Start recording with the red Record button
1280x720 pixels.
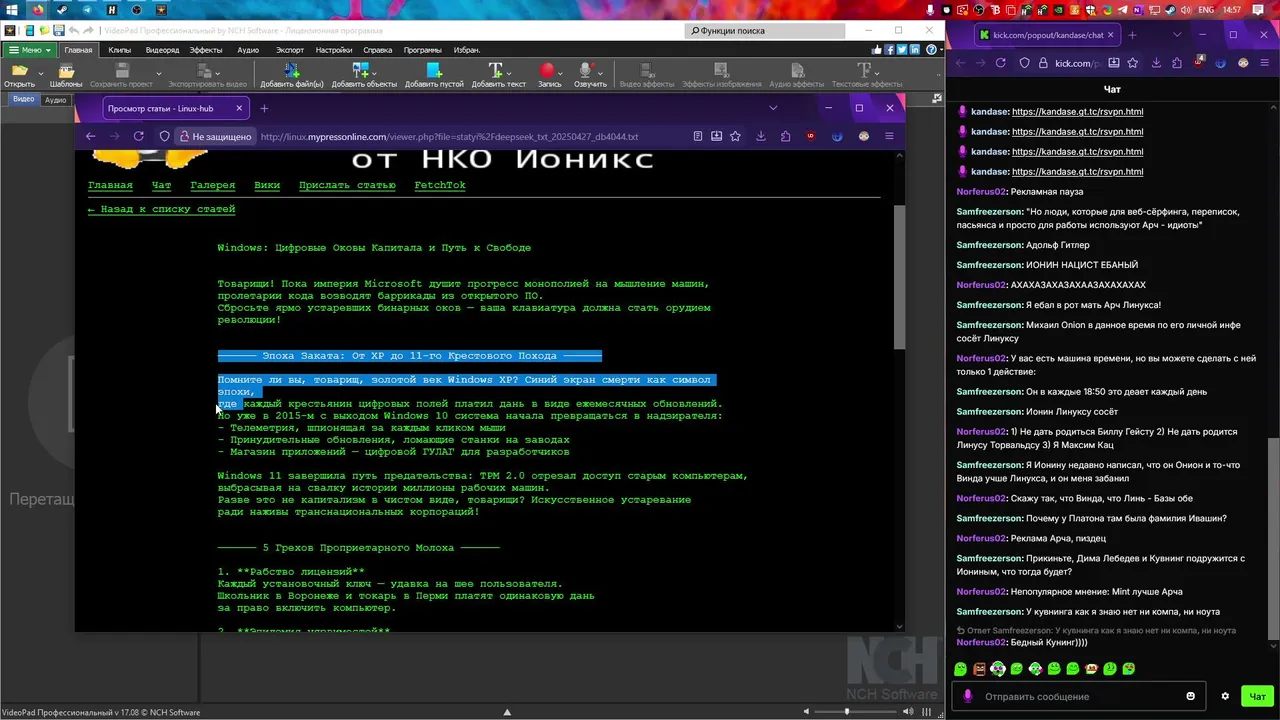click(x=547, y=71)
